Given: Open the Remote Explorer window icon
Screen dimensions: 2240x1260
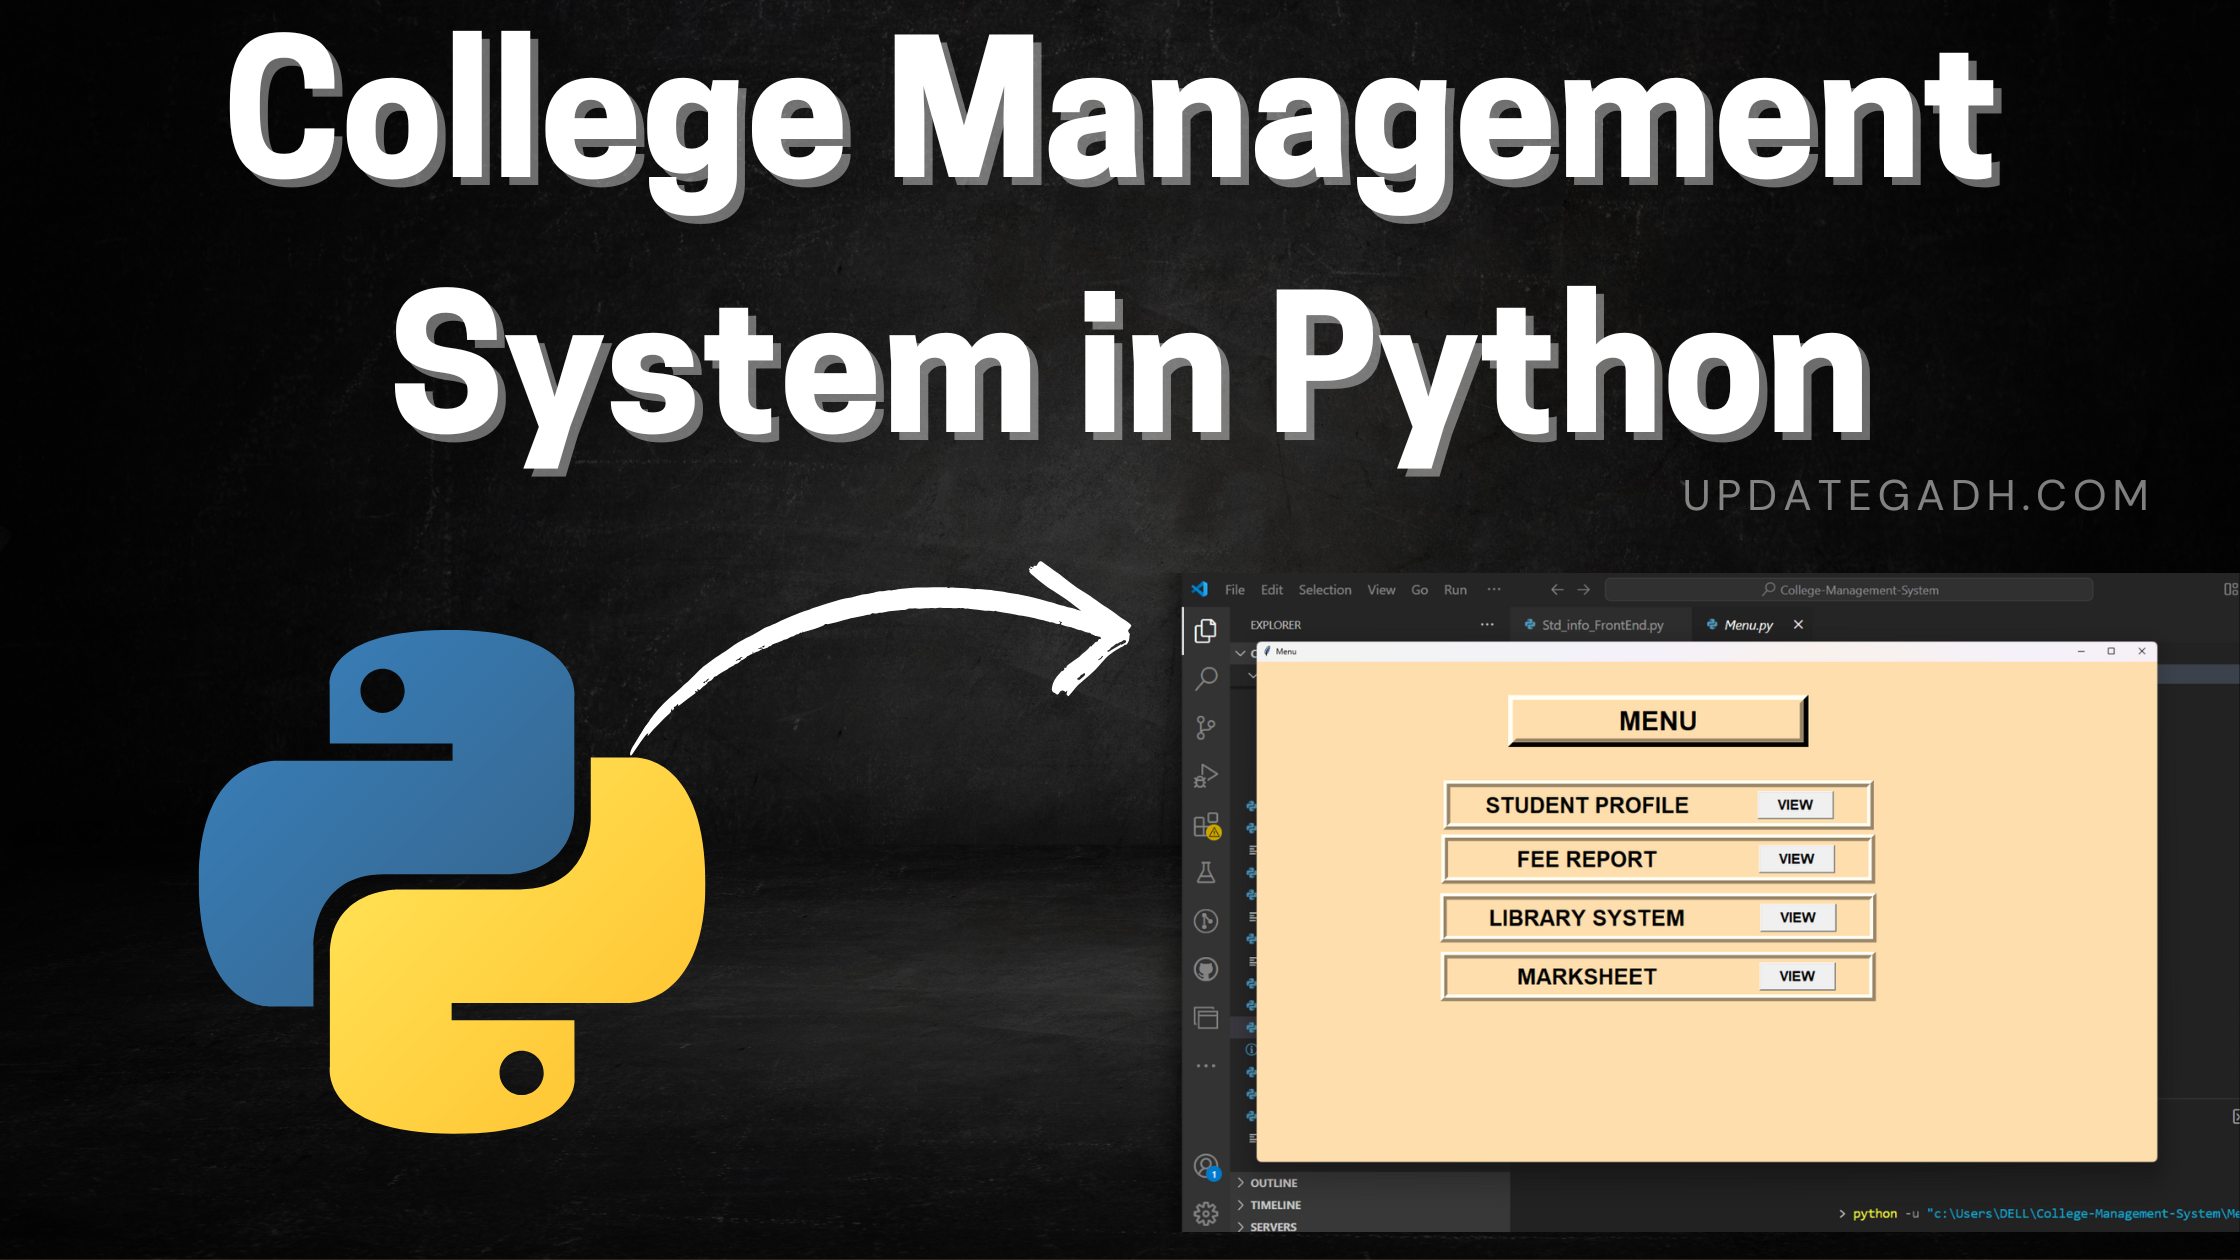Looking at the screenshot, I should click(1206, 1018).
